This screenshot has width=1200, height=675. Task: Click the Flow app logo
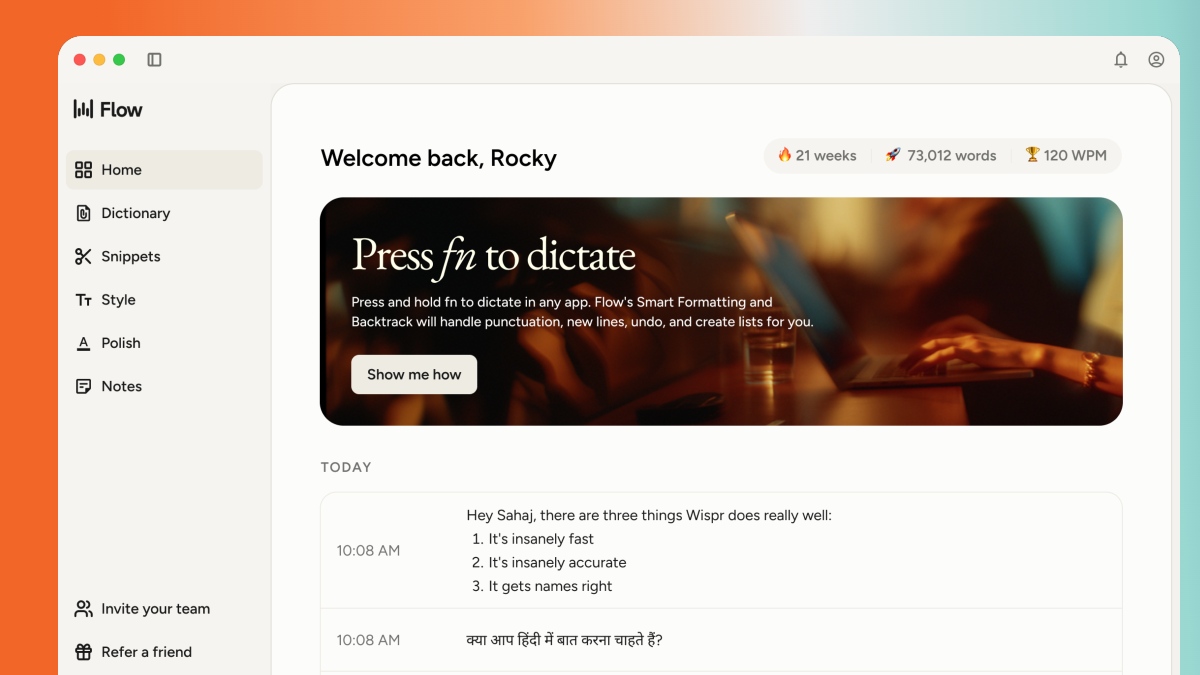coord(106,109)
